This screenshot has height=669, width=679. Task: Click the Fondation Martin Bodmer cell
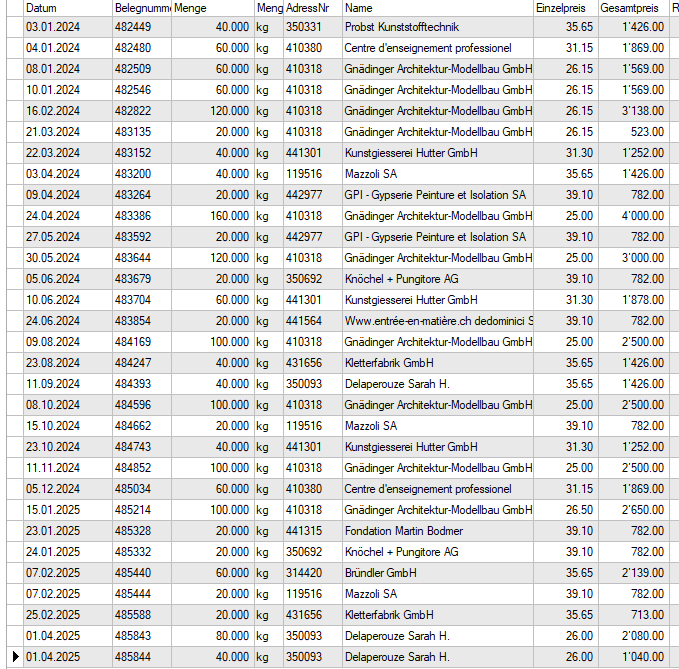tap(436, 531)
